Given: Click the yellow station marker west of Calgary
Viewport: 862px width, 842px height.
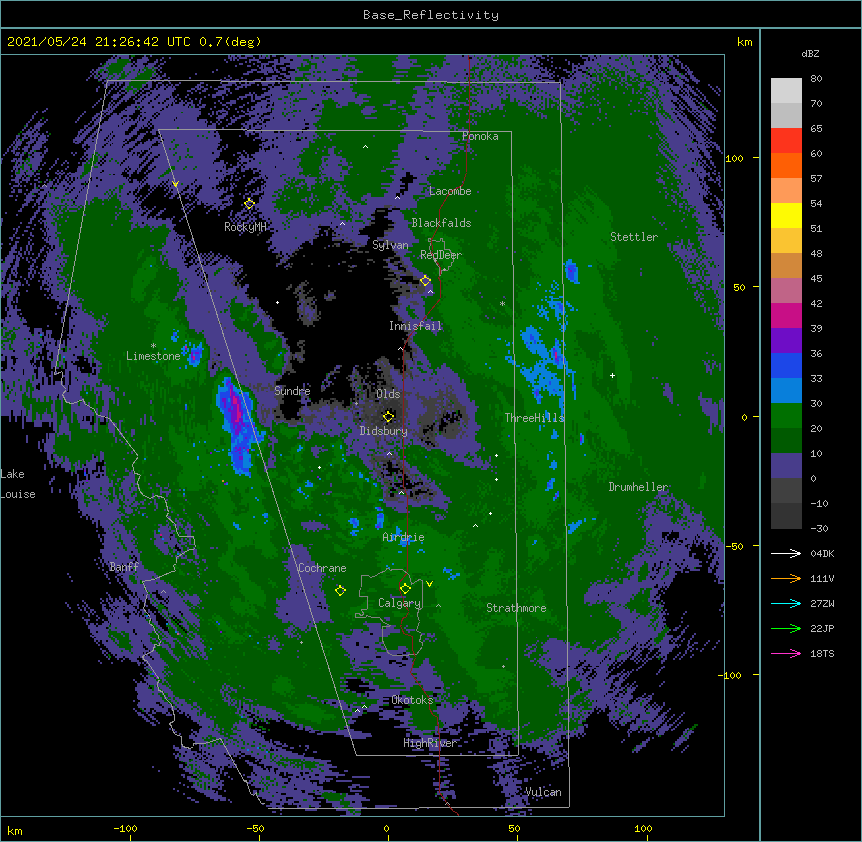Looking at the screenshot, I should (340, 590).
